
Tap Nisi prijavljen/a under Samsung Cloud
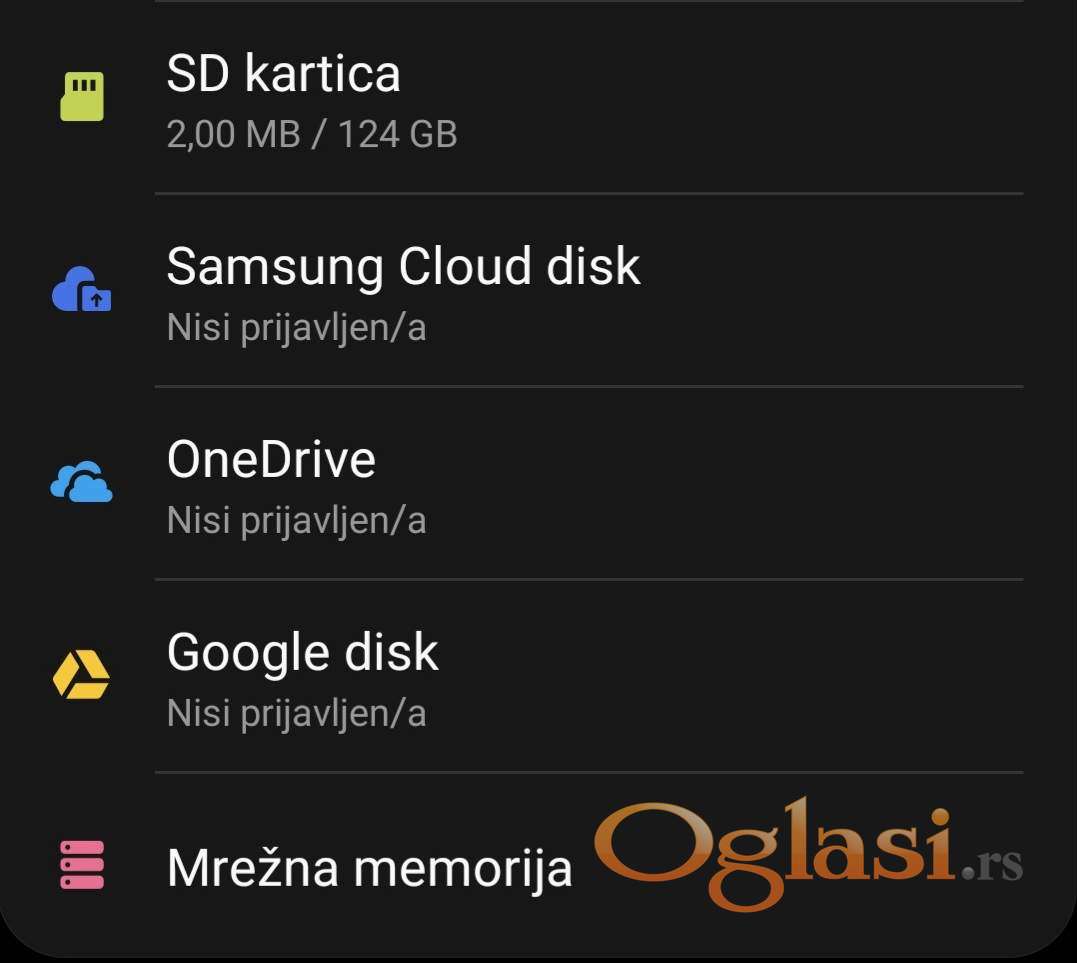[x=297, y=328]
